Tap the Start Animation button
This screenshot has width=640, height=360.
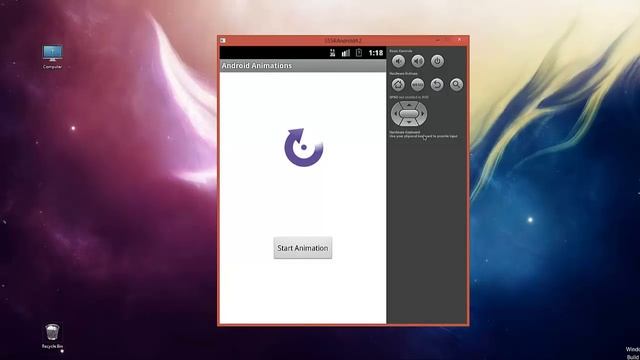[302, 248]
